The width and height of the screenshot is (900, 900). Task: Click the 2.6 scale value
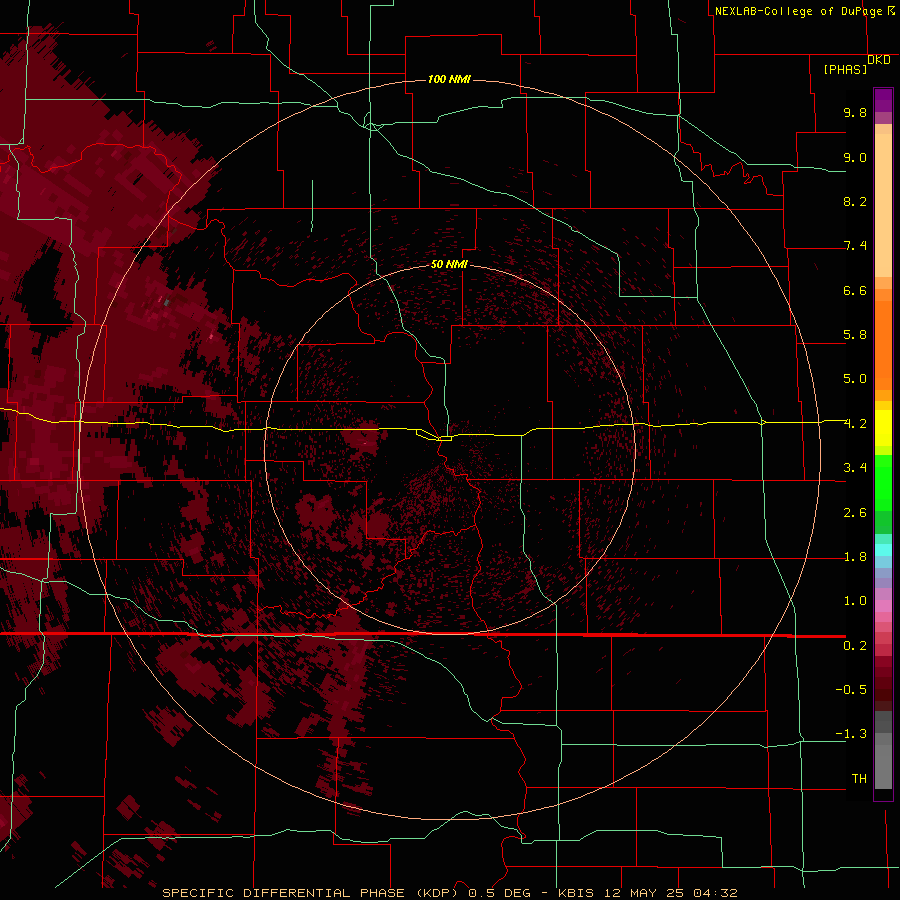pos(855,513)
